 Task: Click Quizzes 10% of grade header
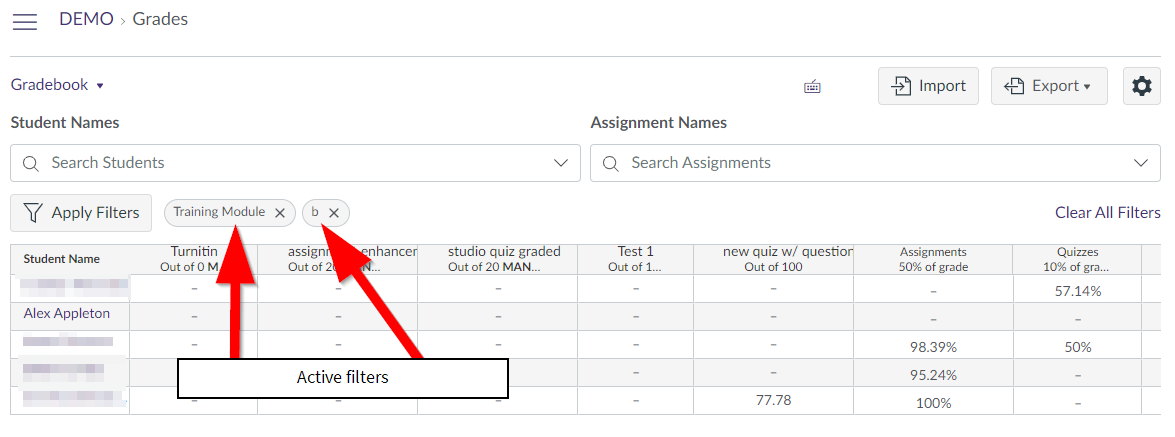pyautogui.click(x=1078, y=259)
